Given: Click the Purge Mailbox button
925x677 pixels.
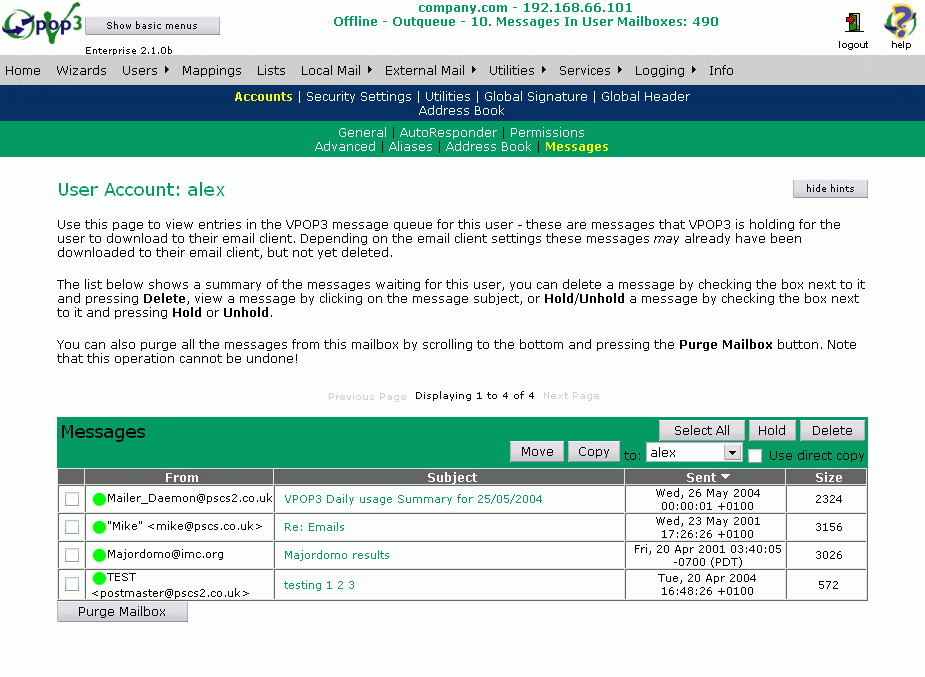Looking at the screenshot, I should (x=122, y=612).
